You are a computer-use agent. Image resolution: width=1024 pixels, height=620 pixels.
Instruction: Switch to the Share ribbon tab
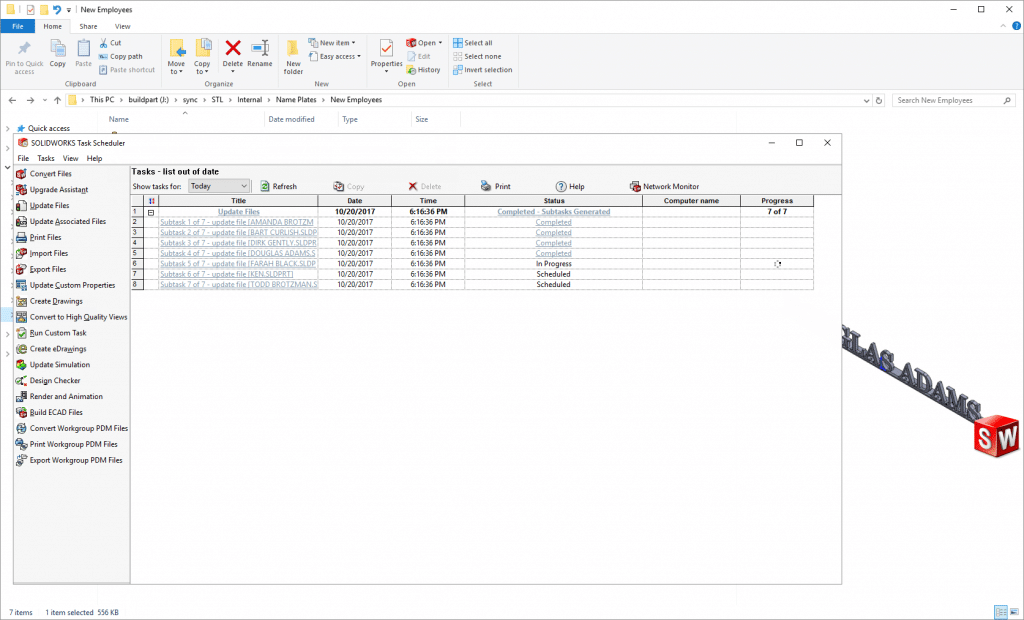pos(88,27)
